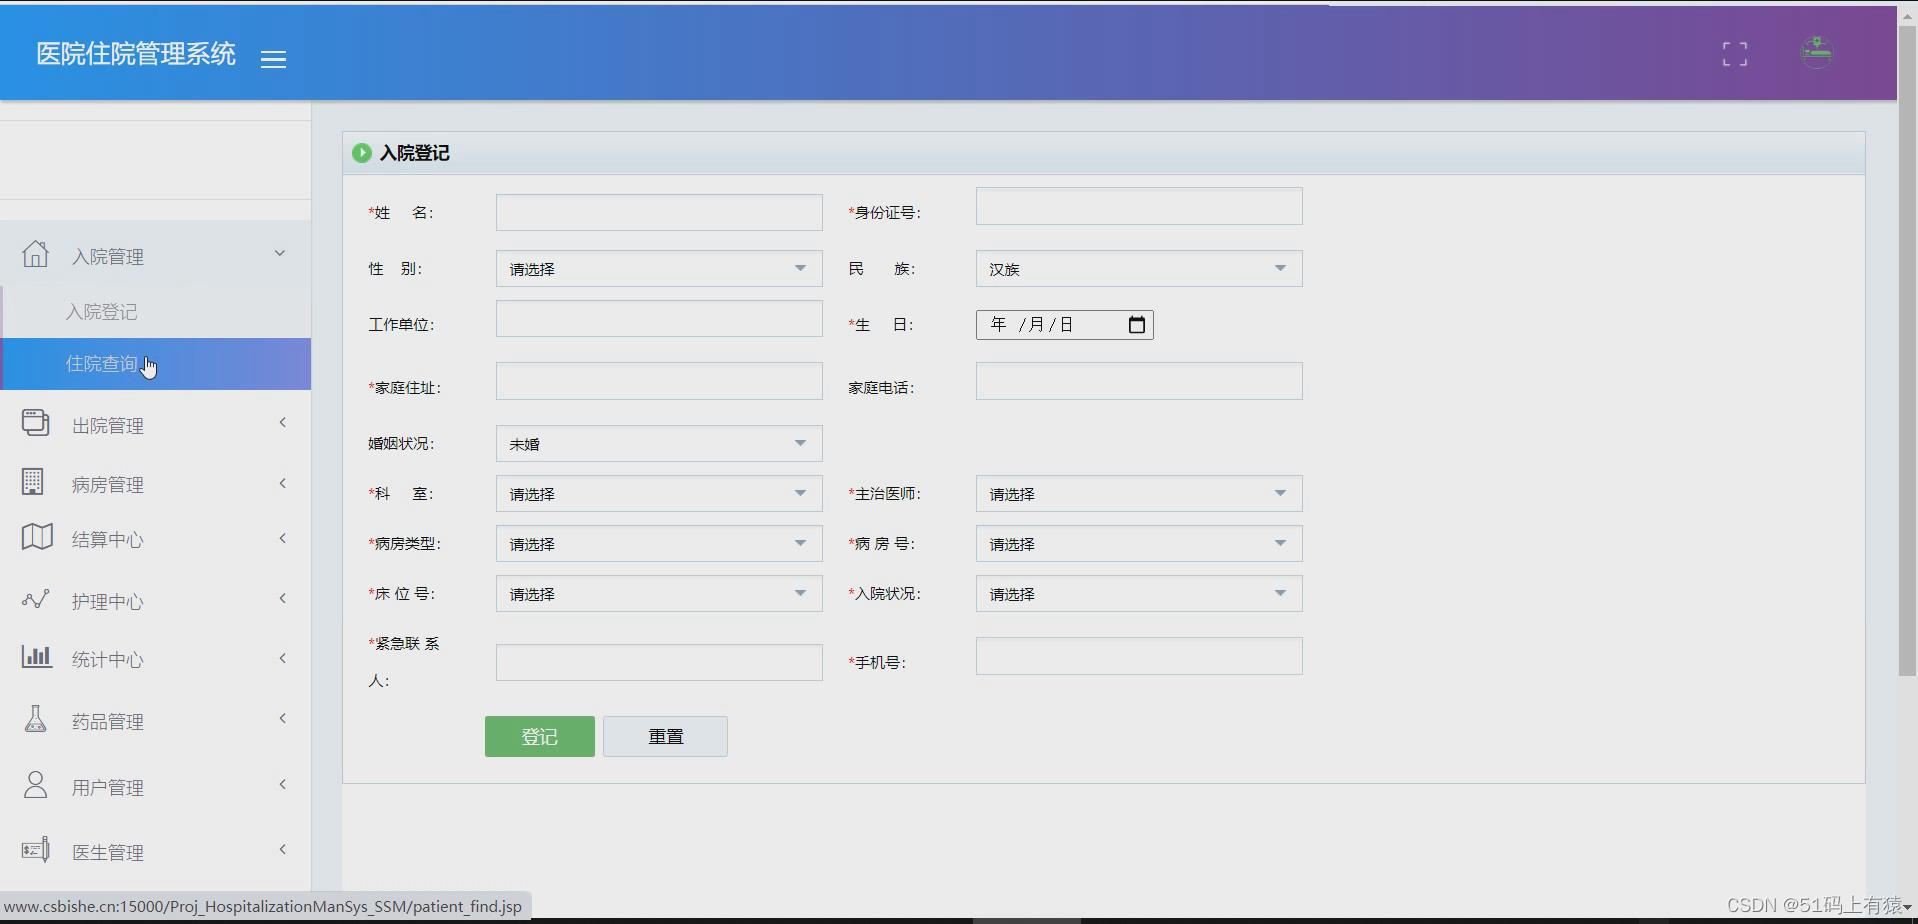This screenshot has width=1918, height=924.
Task: Click the icon beside 出院管理
Action: point(36,423)
